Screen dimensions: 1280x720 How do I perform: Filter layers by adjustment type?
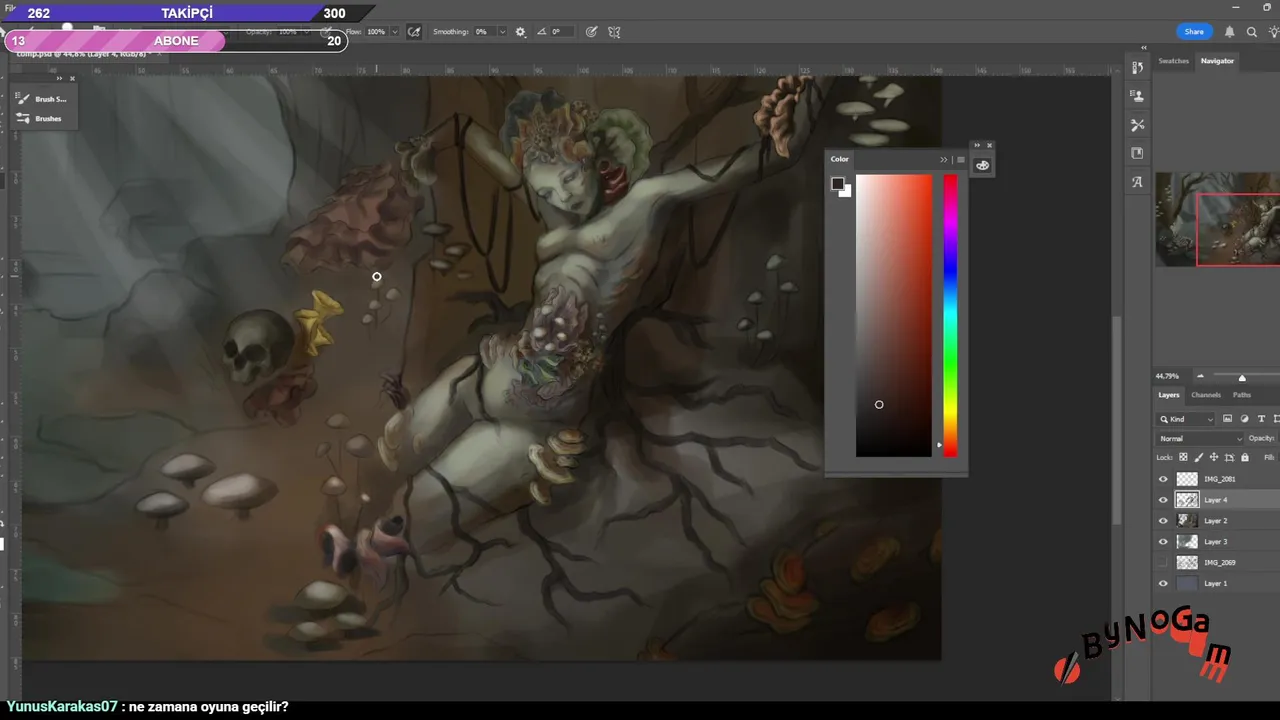point(1244,419)
